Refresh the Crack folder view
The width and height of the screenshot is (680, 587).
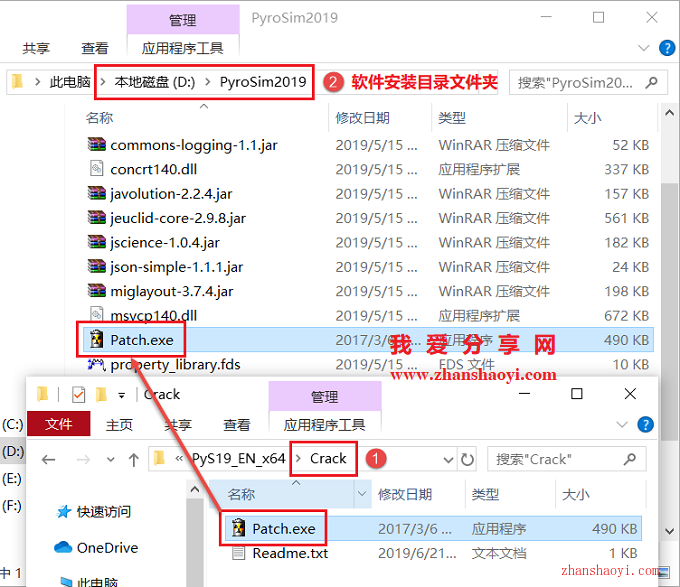[x=467, y=459]
